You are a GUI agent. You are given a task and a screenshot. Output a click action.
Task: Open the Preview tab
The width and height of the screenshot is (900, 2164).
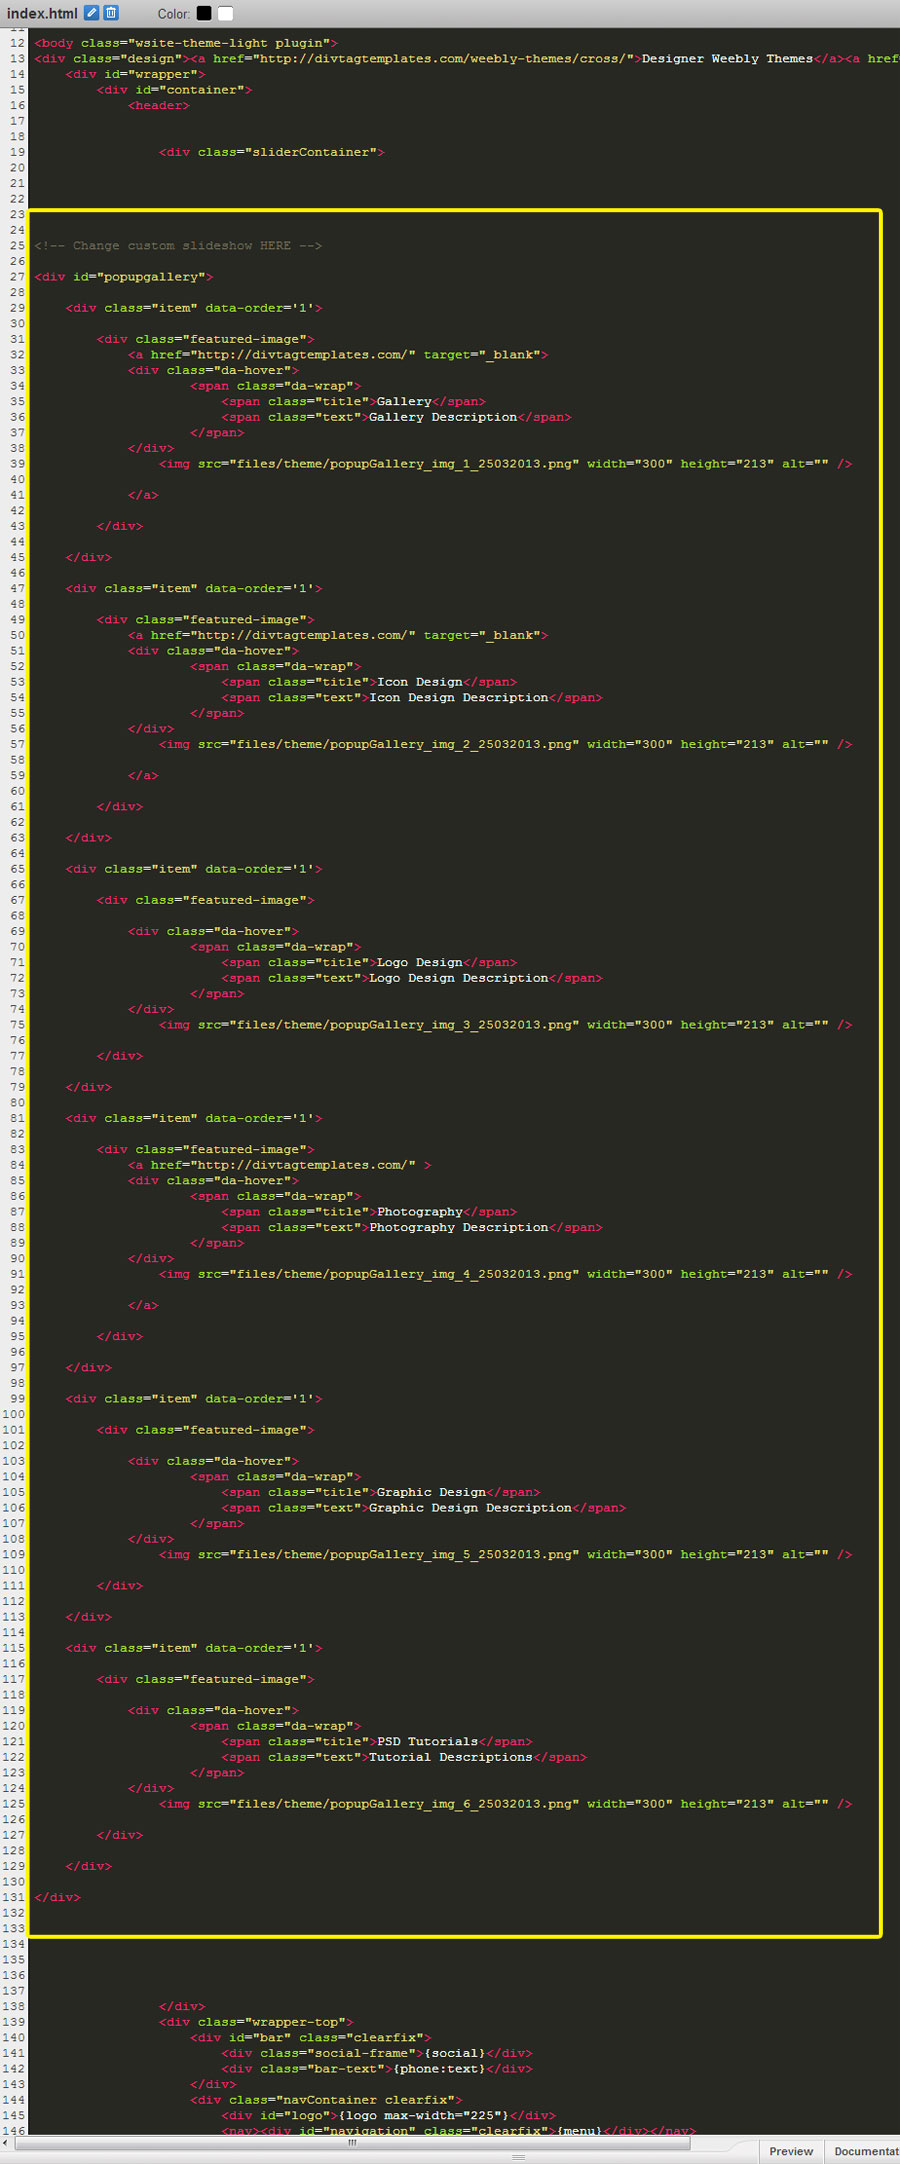(x=790, y=2151)
